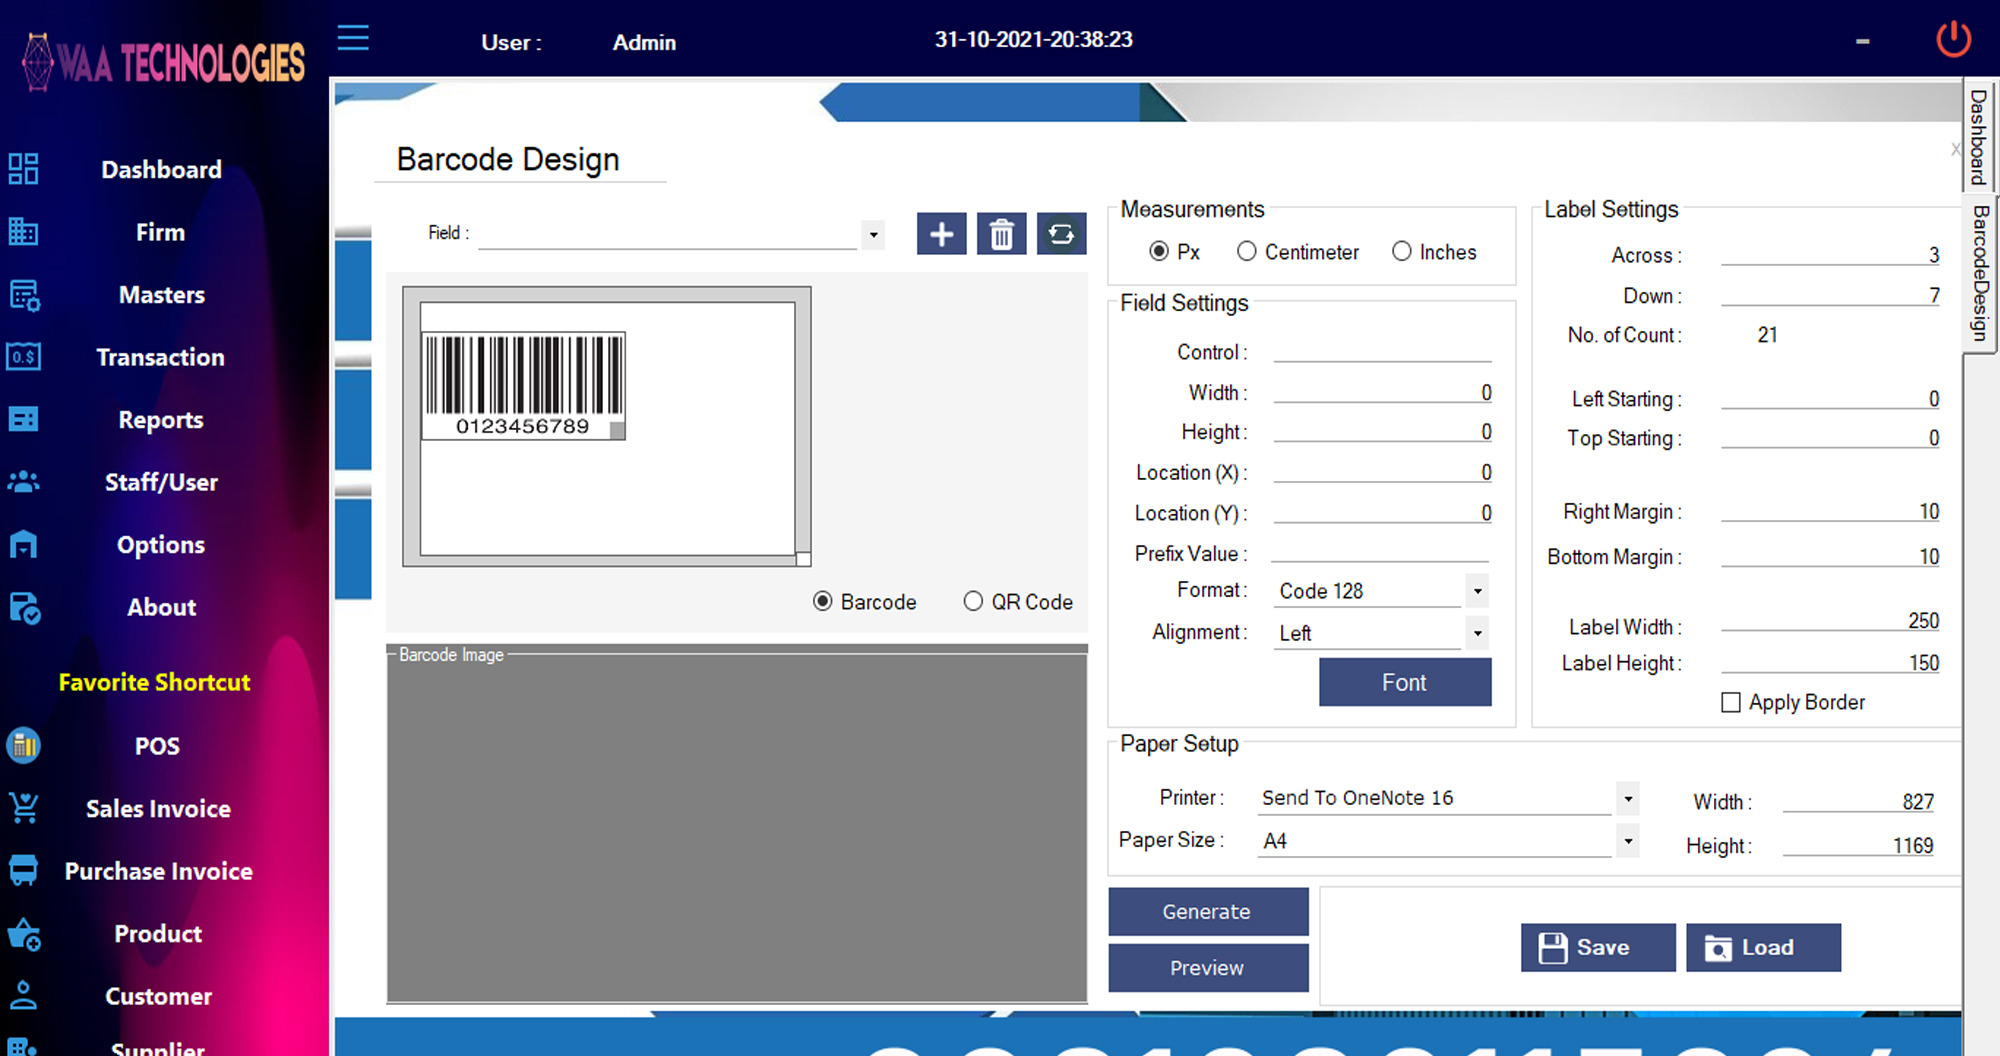2000x1056 pixels.
Task: Open the About menu item
Action: point(161,607)
